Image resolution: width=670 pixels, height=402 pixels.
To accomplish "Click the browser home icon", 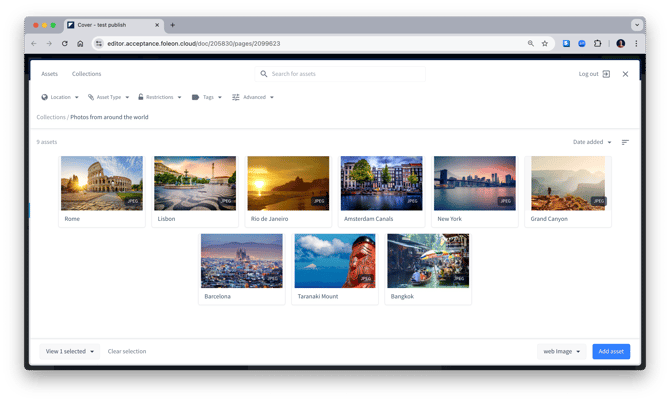I will [81, 44].
